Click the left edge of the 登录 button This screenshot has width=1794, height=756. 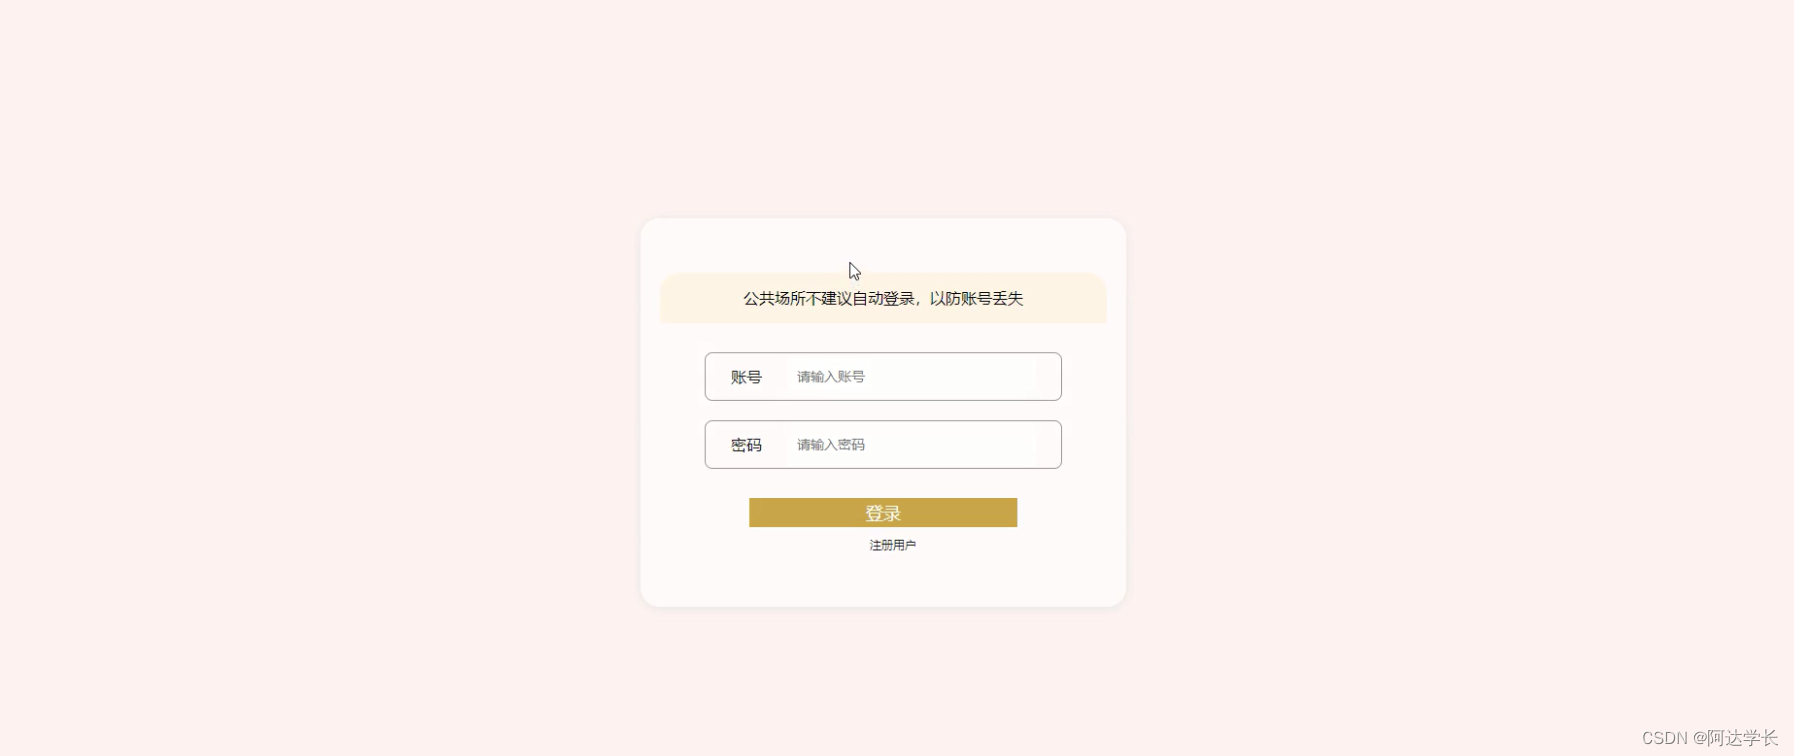(757, 513)
